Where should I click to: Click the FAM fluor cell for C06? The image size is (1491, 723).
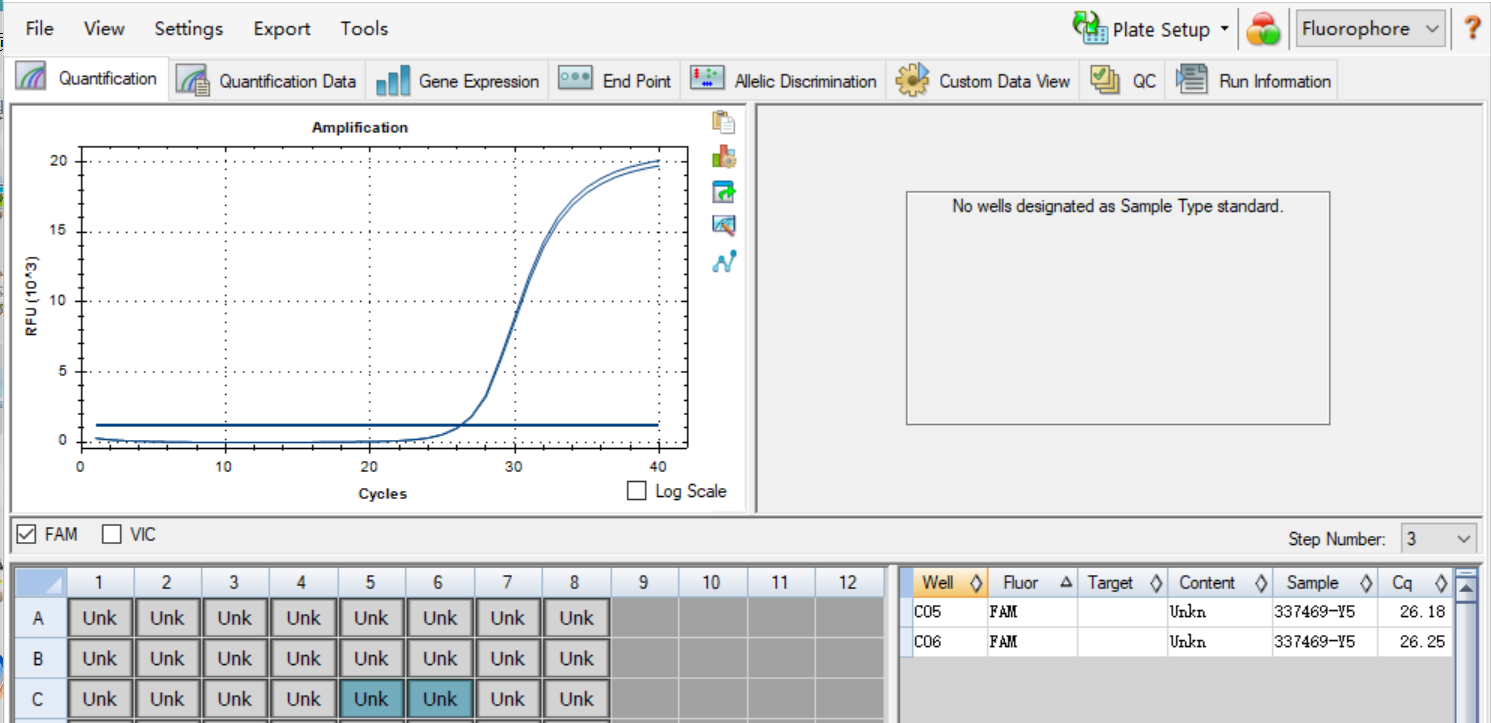[x=1032, y=642]
